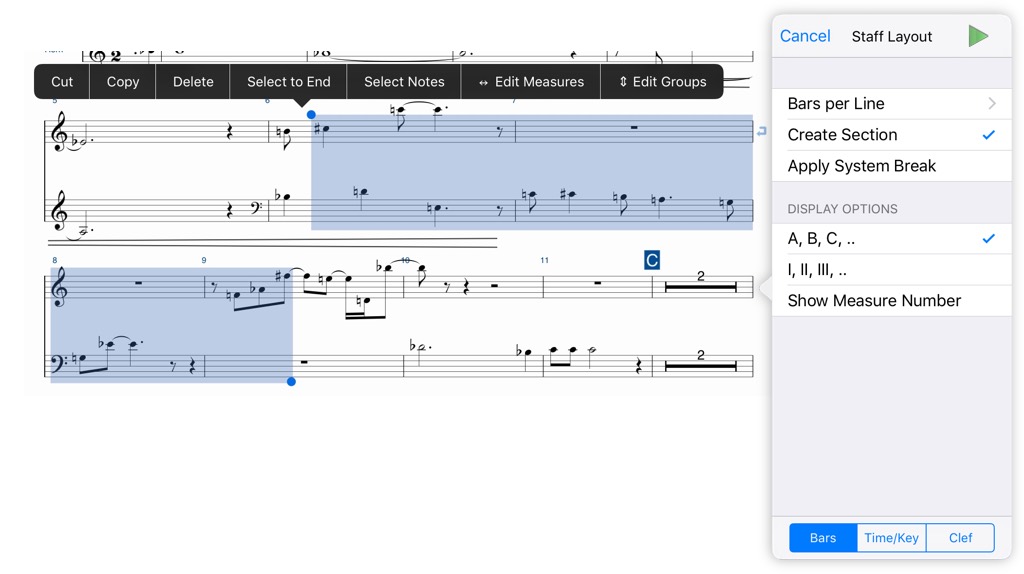
Task: Switch to the Time/Key tab
Action: [891, 537]
